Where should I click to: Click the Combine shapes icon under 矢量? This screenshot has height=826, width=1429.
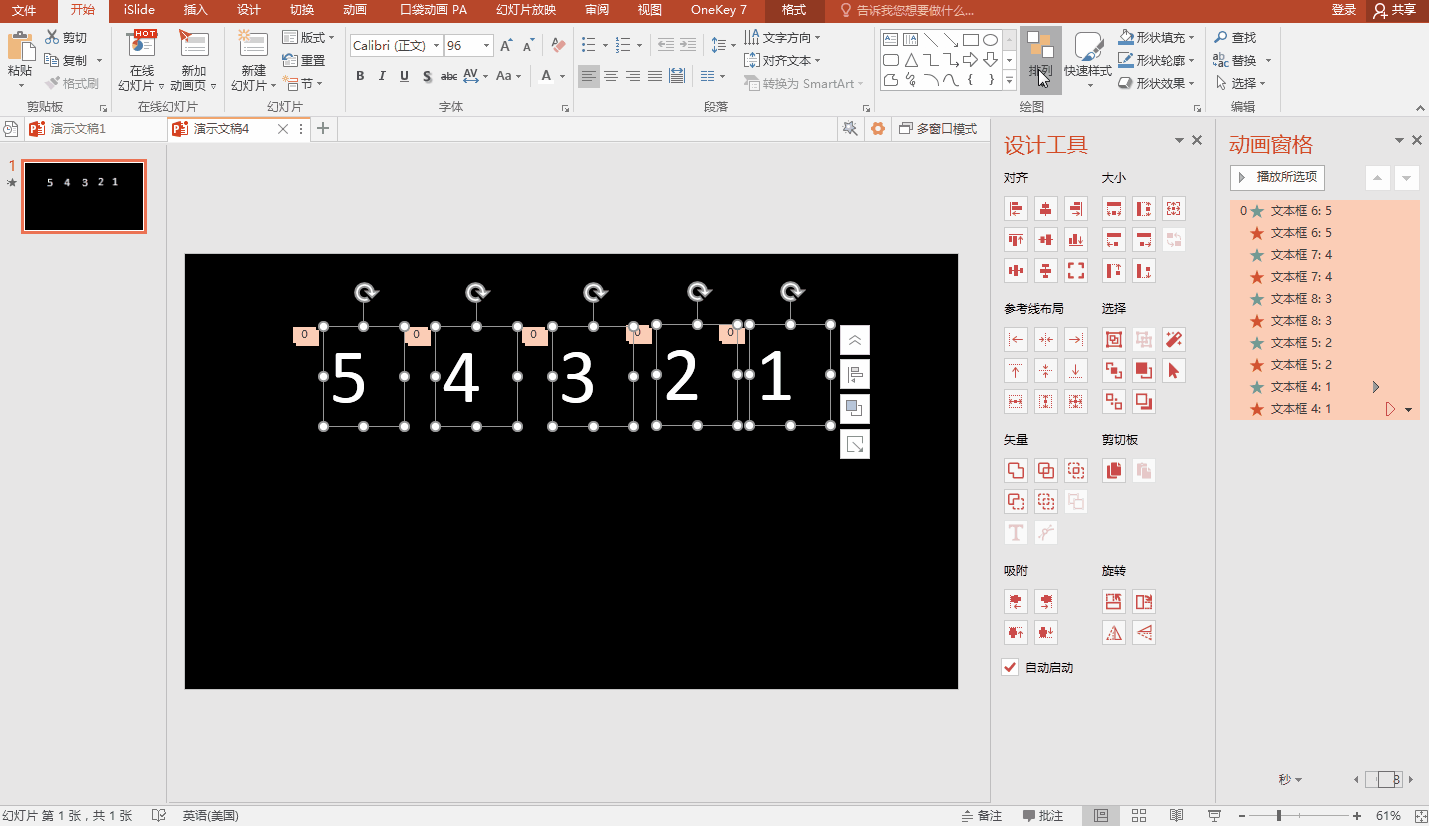point(1046,470)
